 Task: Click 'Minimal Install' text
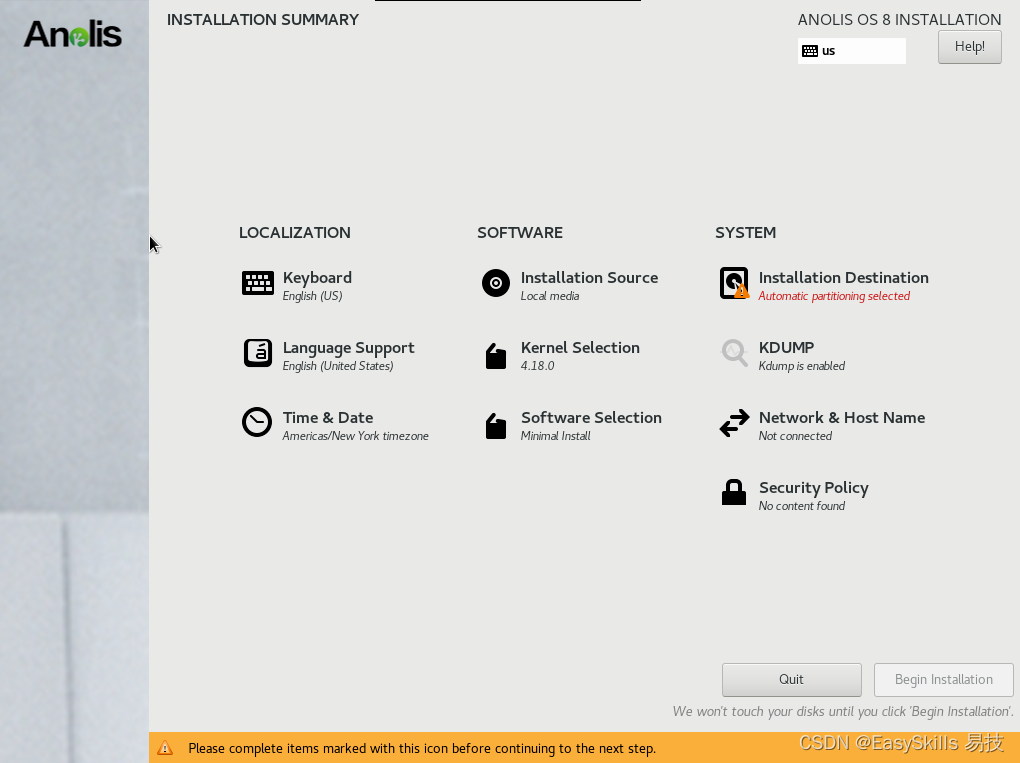pos(556,436)
